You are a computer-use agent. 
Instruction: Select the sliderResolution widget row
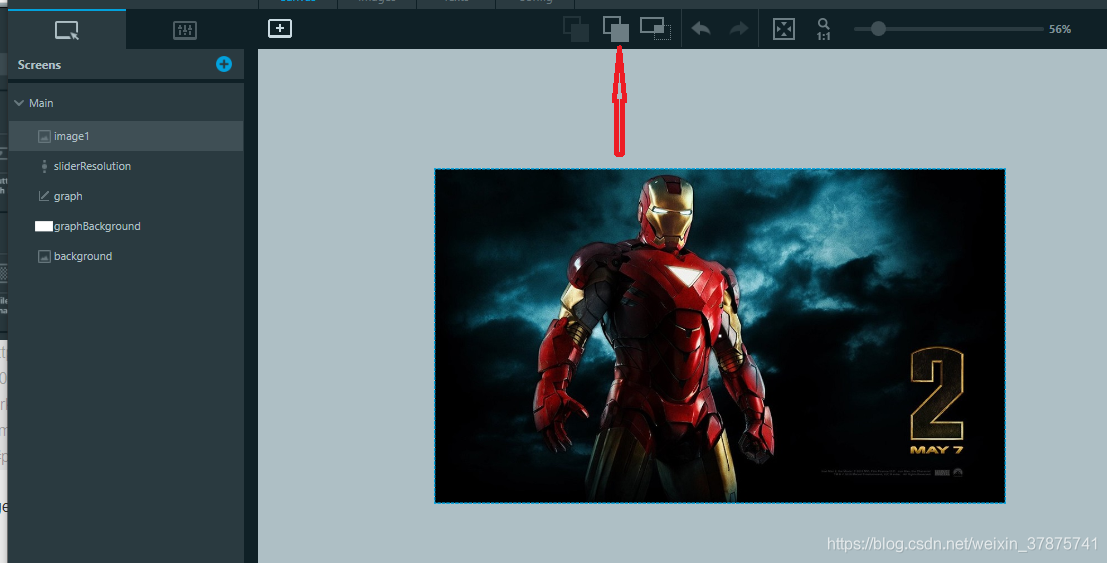point(126,166)
